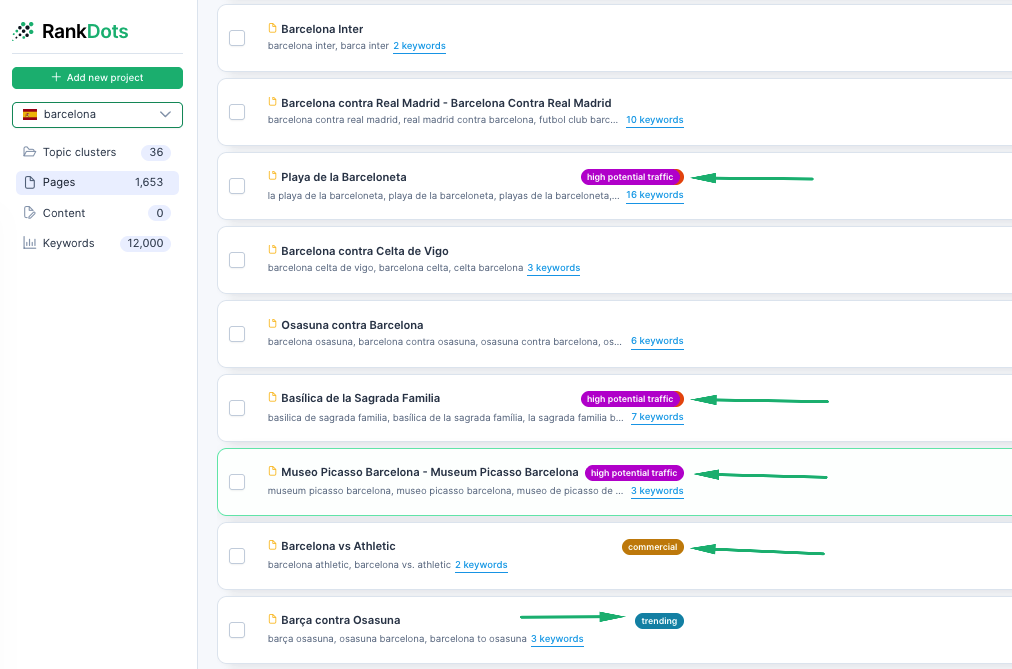This screenshot has height=669, width=1012.
Task: Tick the Barça contra Osasuna checkbox
Action: pos(237,630)
